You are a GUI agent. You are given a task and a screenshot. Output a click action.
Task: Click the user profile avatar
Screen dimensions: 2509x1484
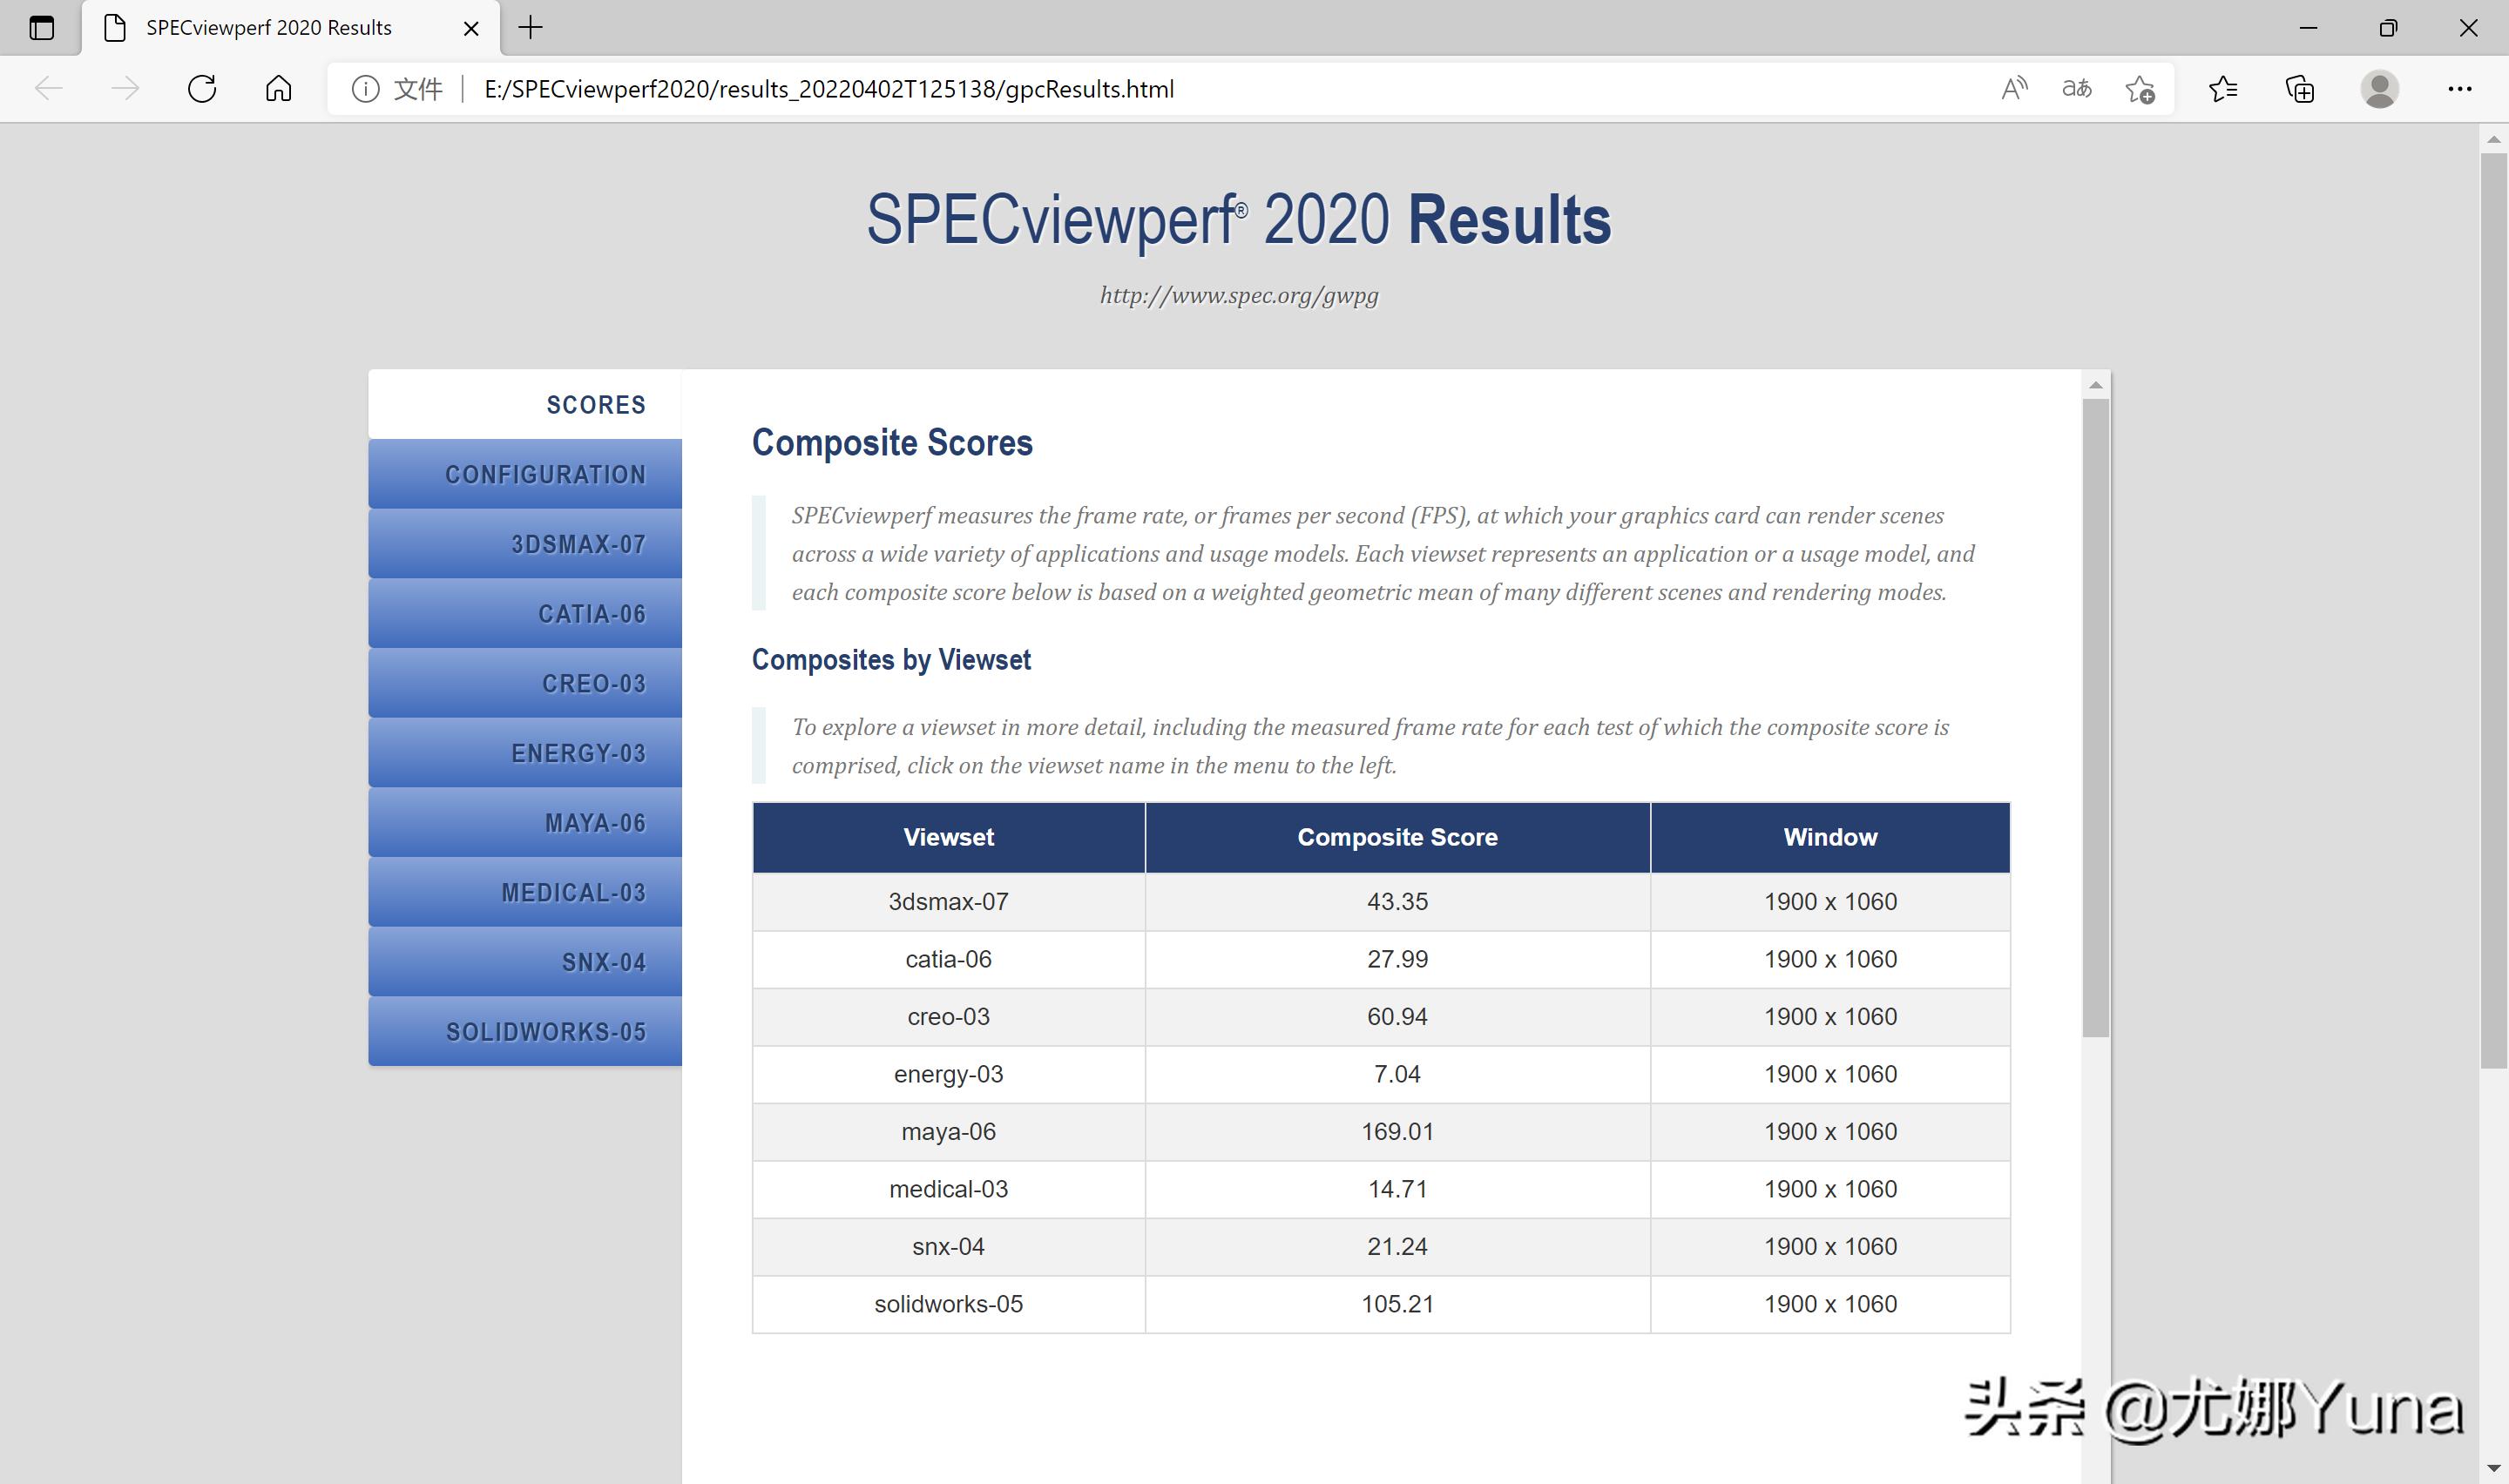pos(2379,89)
